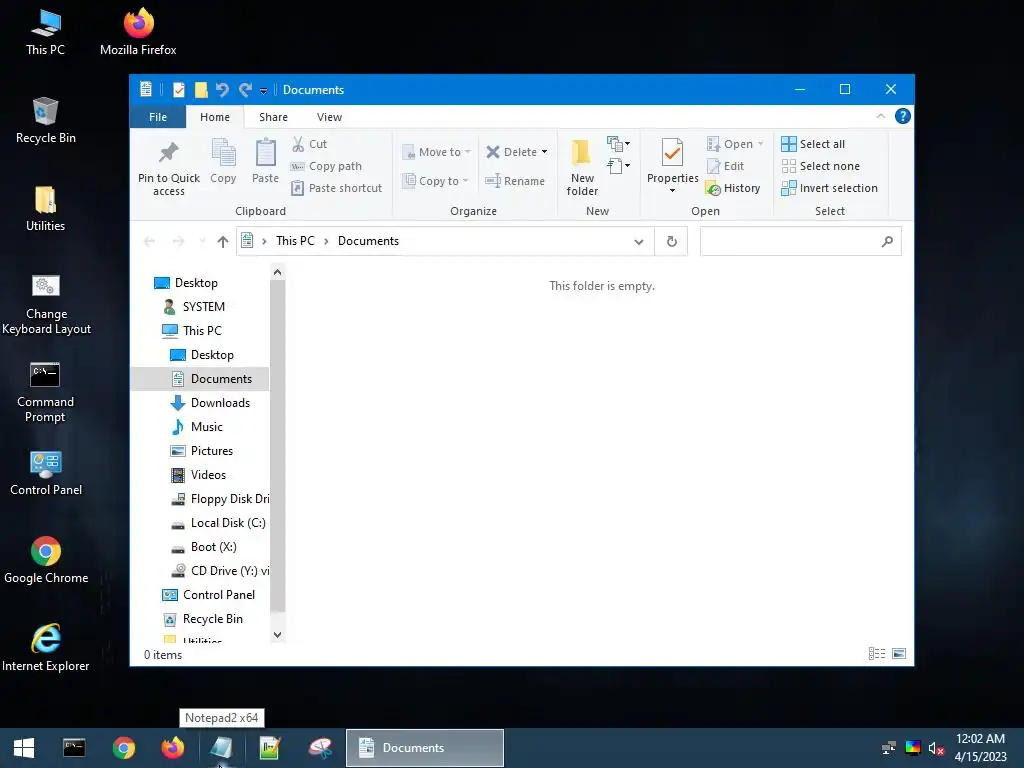Open the Windows Start menu
1024x768 pixels.
(x=24, y=748)
